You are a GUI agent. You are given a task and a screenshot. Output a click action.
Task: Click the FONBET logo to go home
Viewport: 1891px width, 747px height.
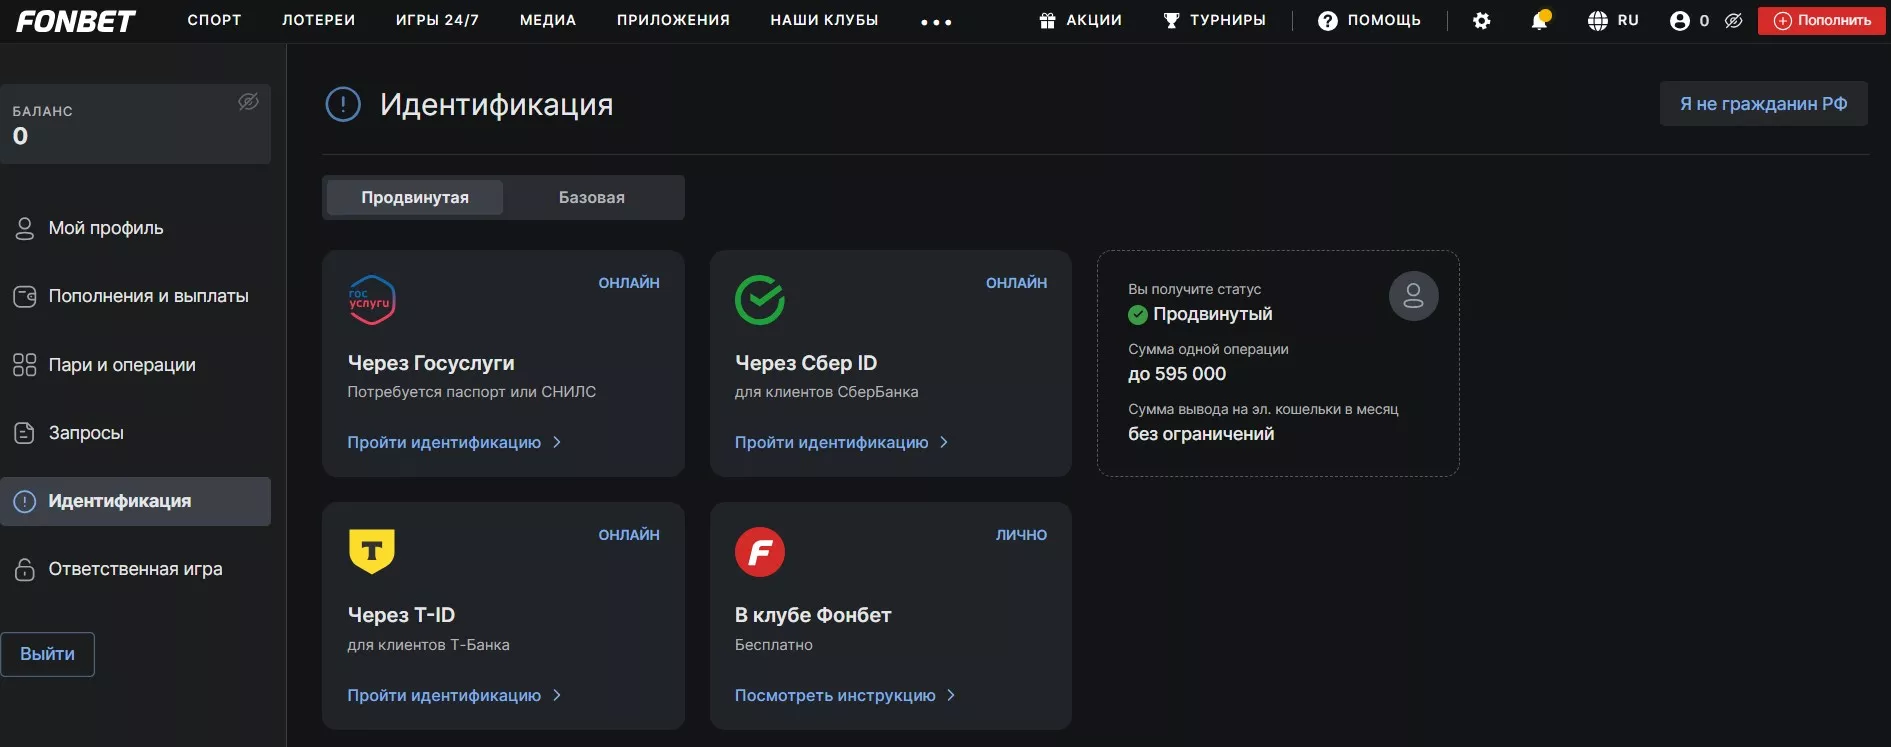[x=76, y=21]
